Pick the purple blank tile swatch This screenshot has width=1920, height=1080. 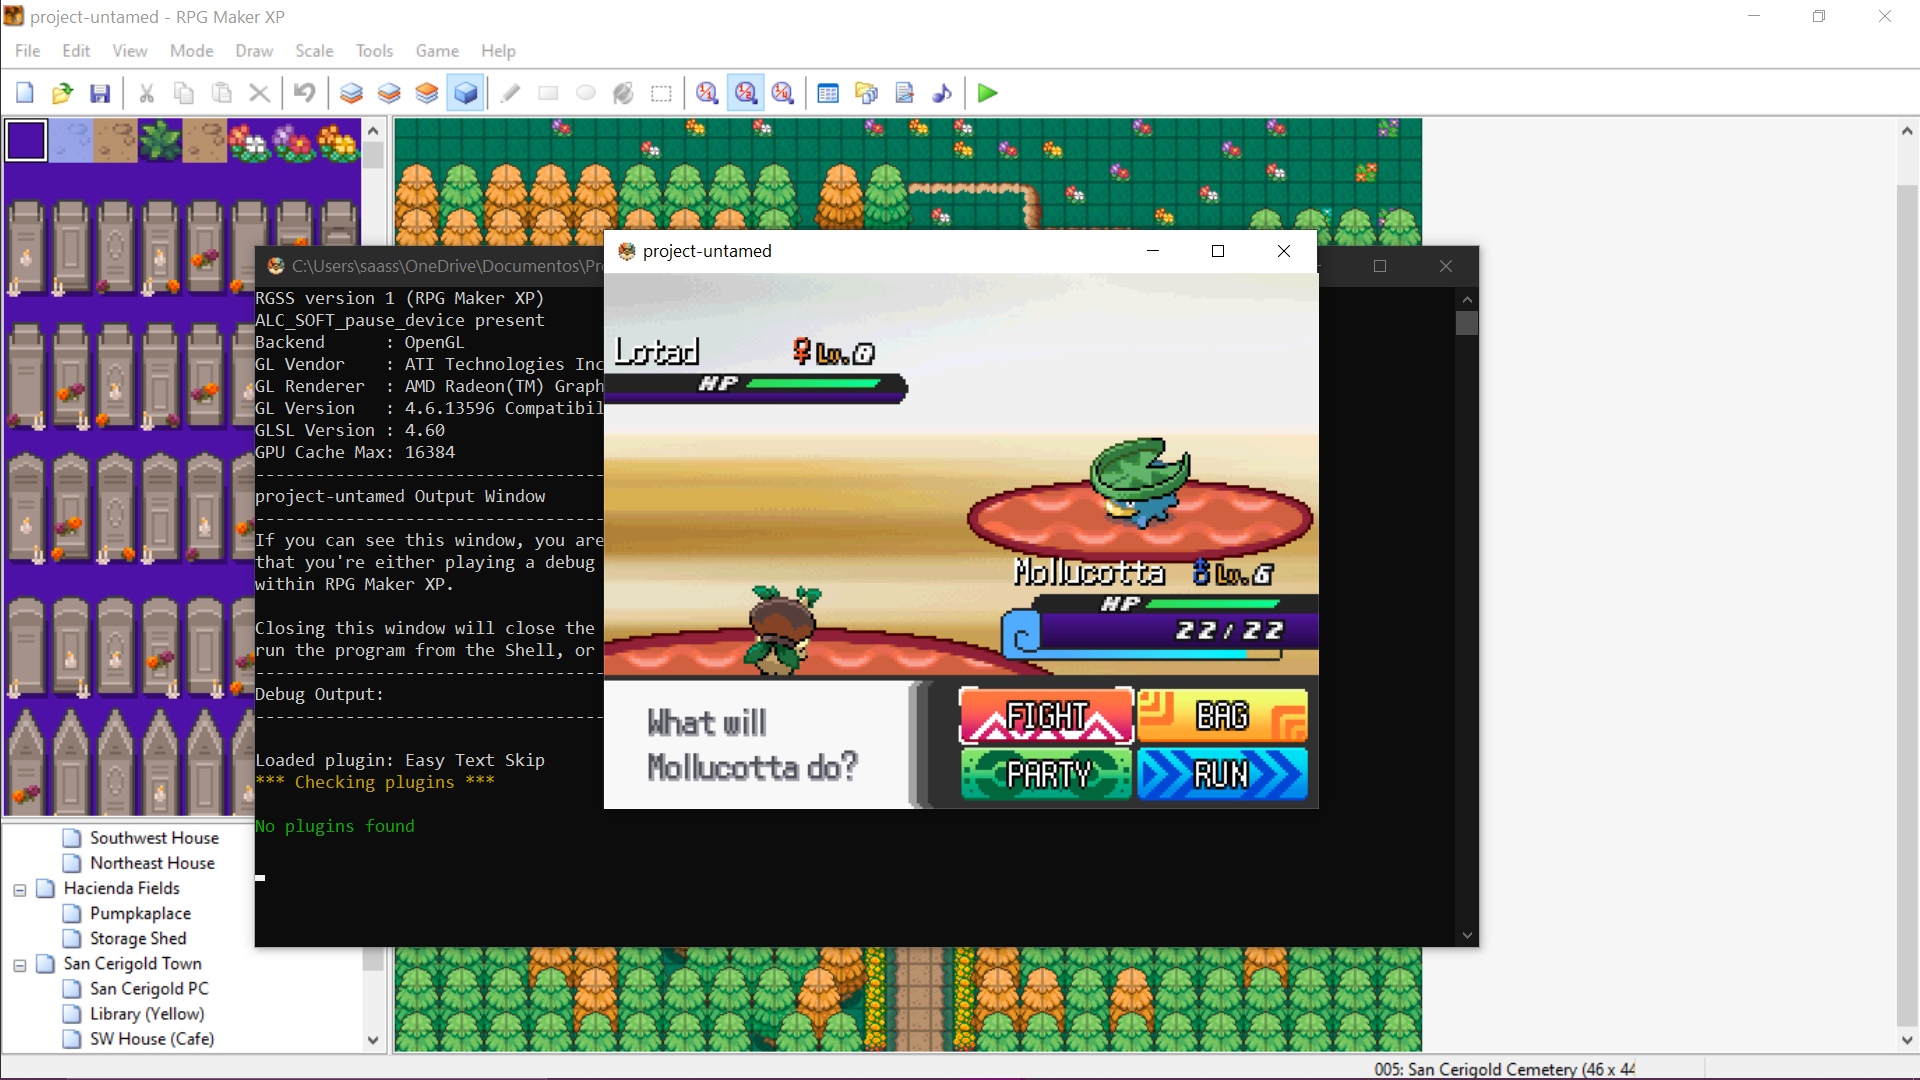27,140
